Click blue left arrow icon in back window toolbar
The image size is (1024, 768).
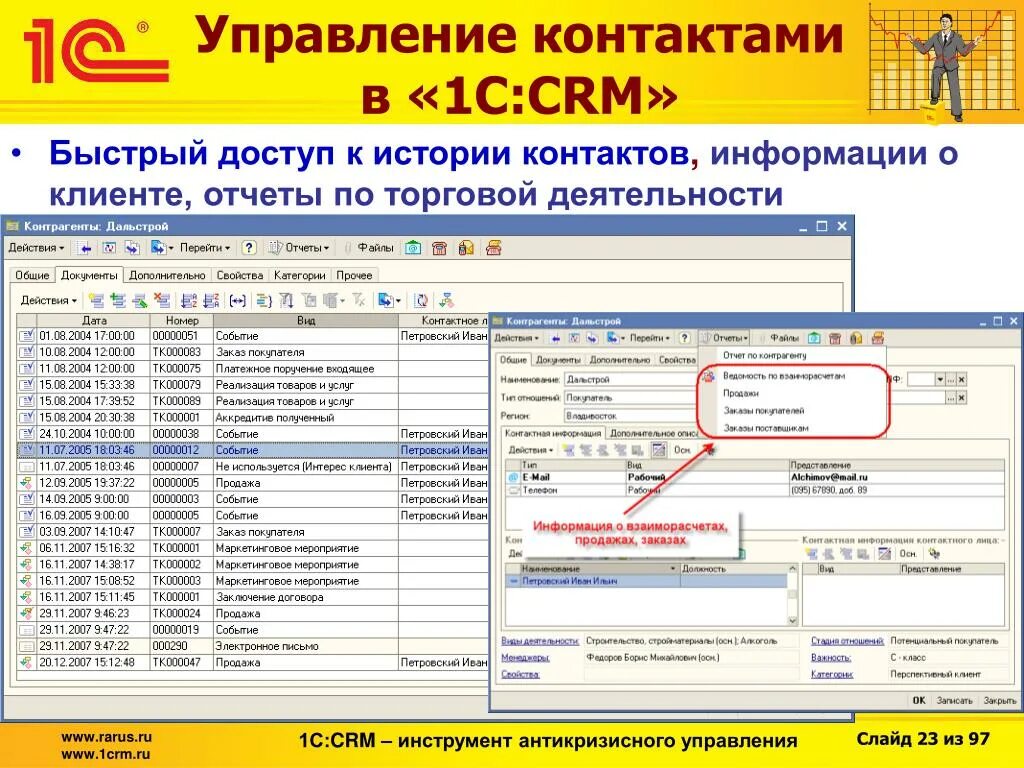tap(84, 248)
